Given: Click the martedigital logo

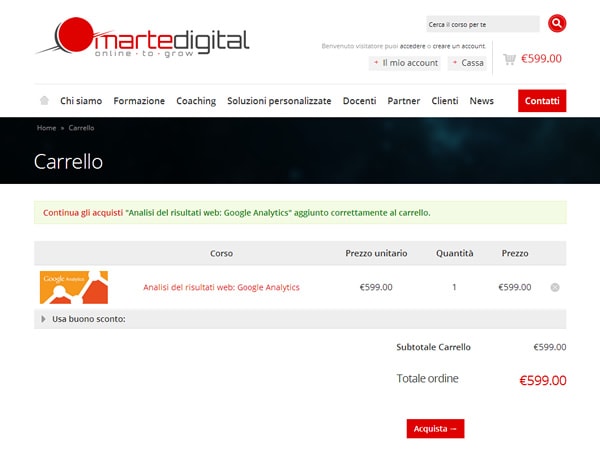Looking at the screenshot, I should pos(142,38).
